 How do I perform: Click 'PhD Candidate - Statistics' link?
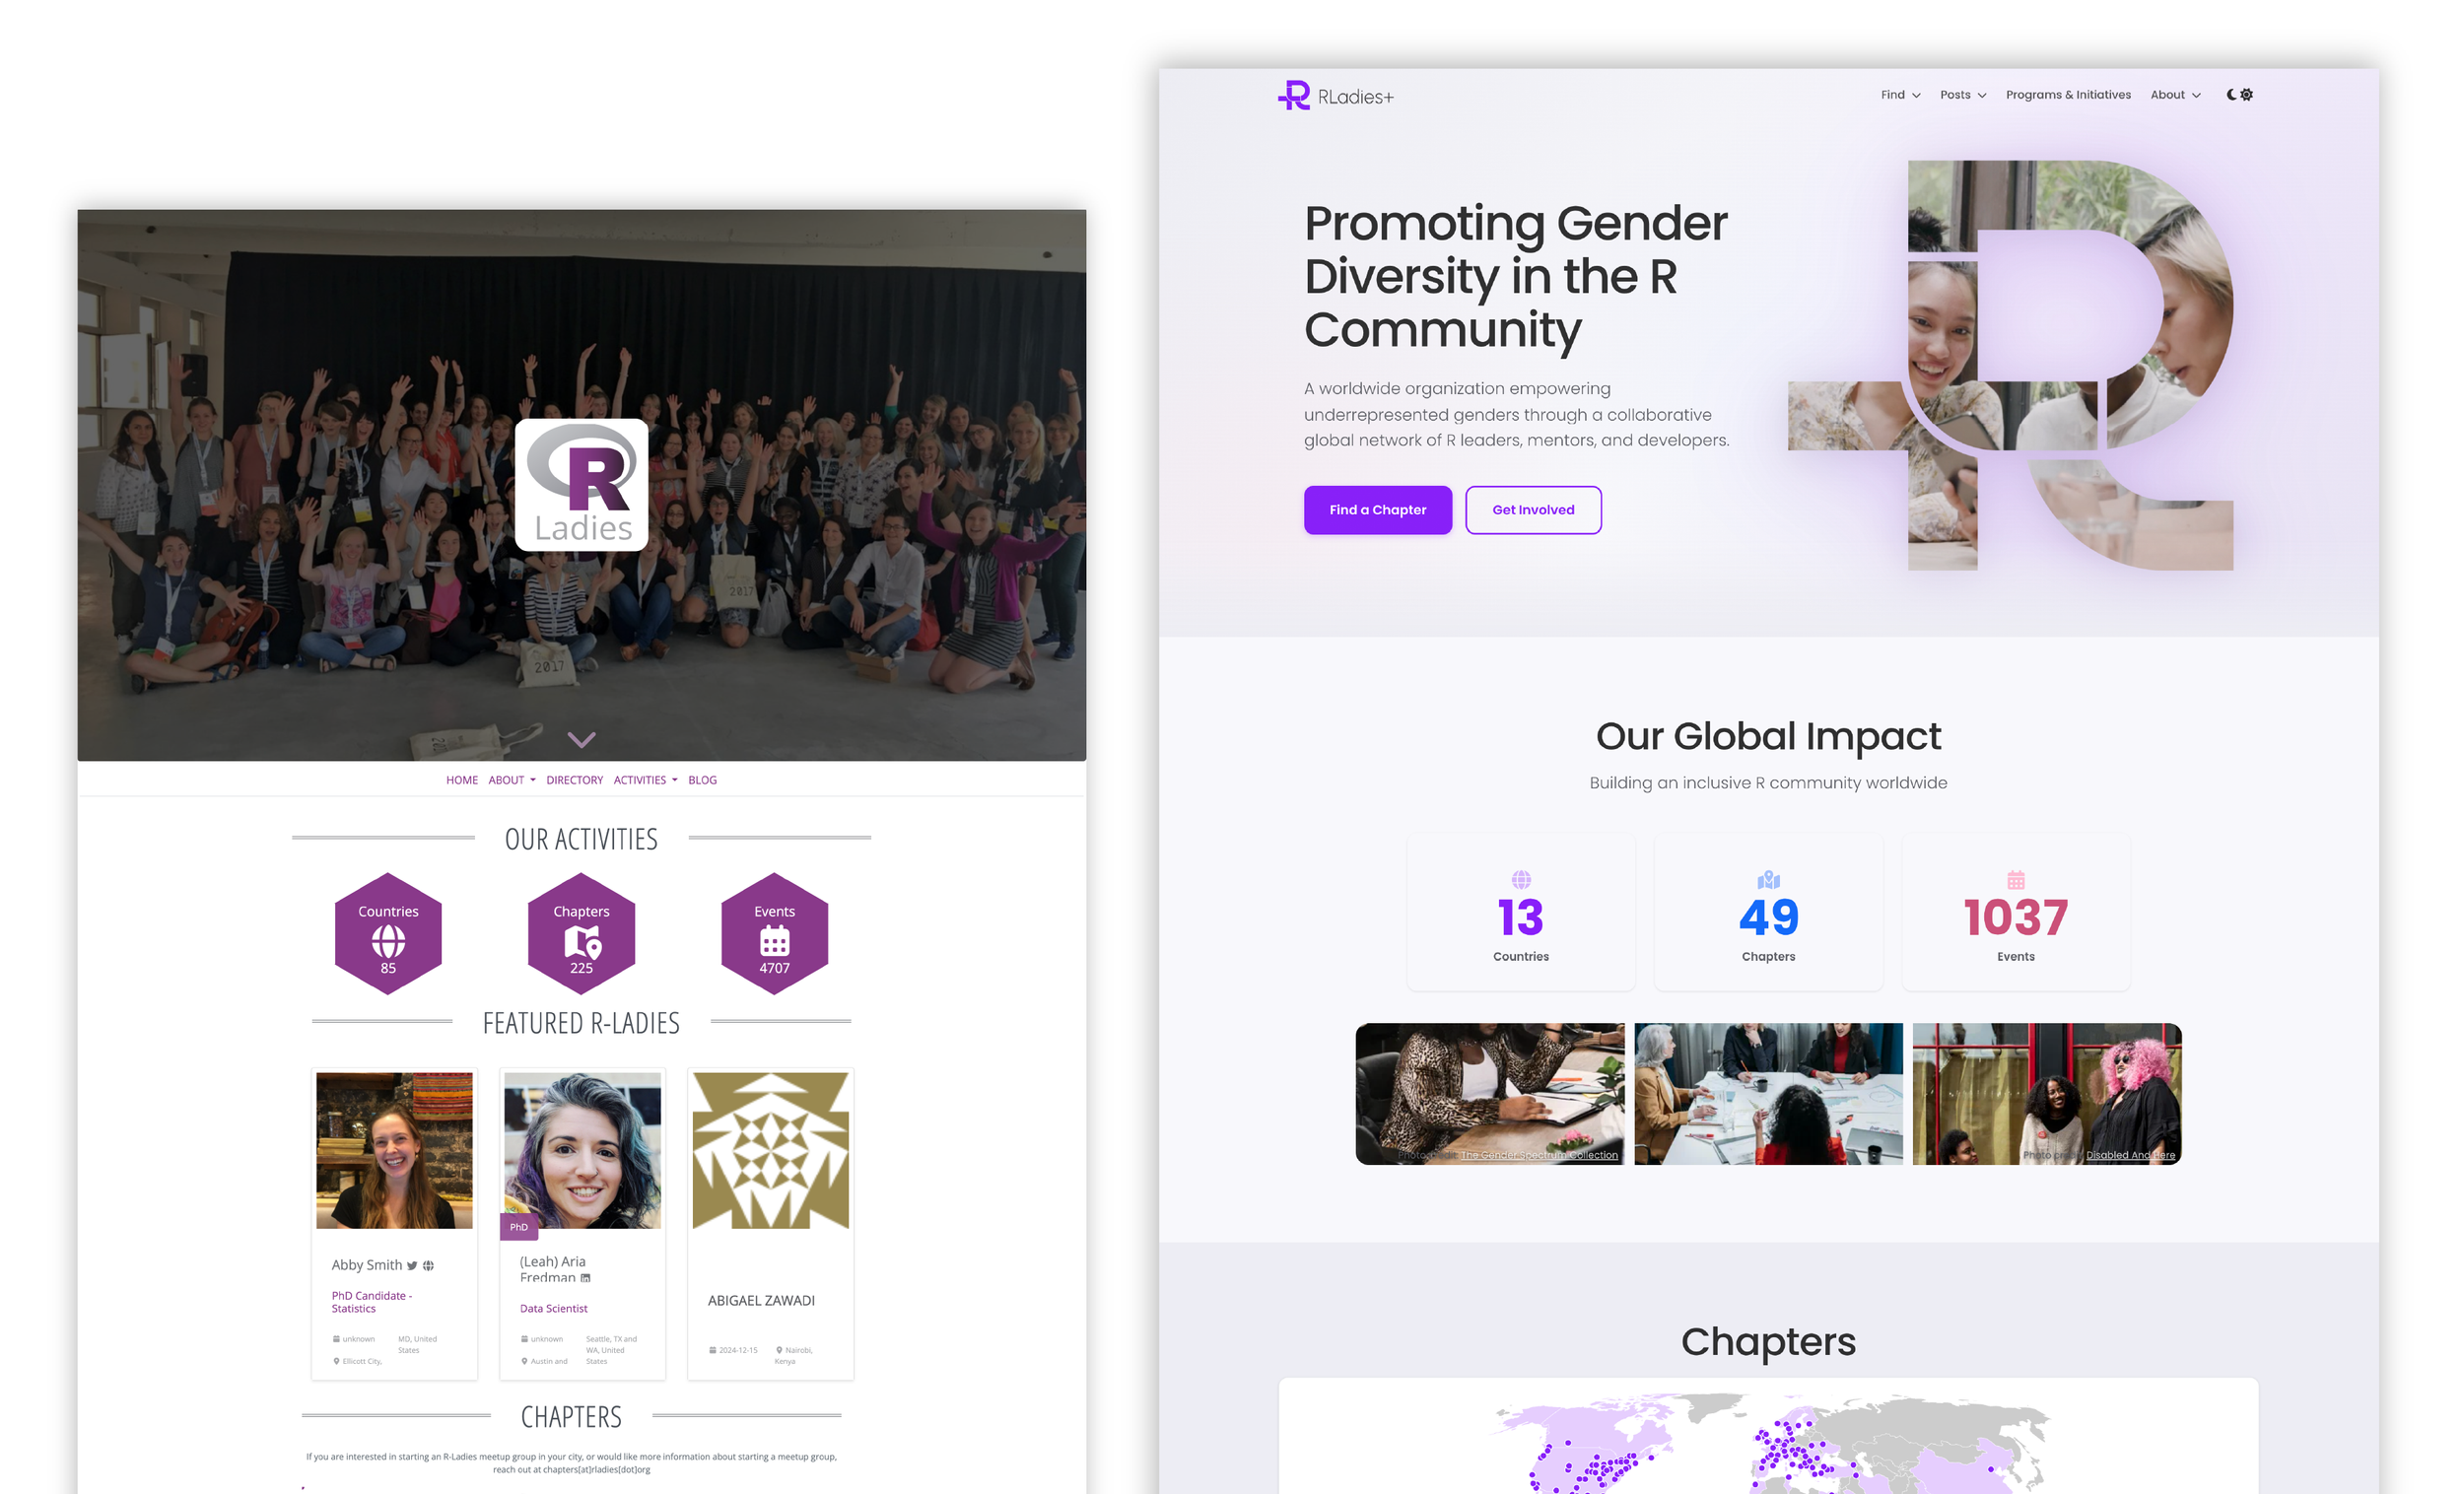pos(371,1302)
